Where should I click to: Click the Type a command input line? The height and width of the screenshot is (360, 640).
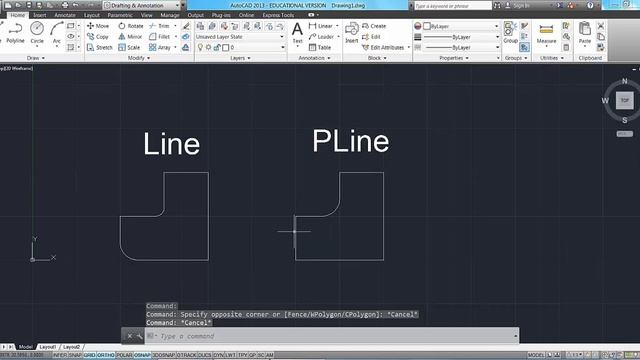(333, 336)
